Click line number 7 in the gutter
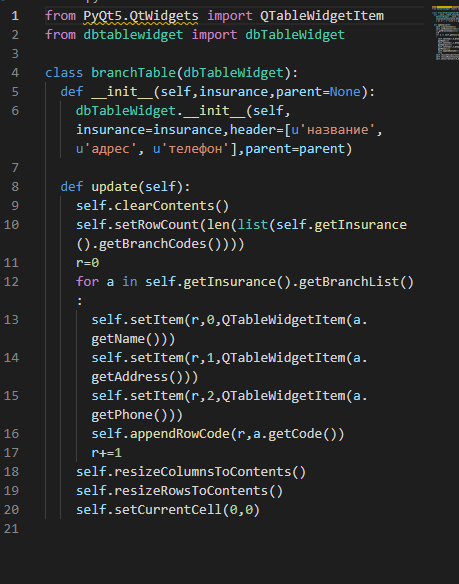The width and height of the screenshot is (459, 584). 15,168
